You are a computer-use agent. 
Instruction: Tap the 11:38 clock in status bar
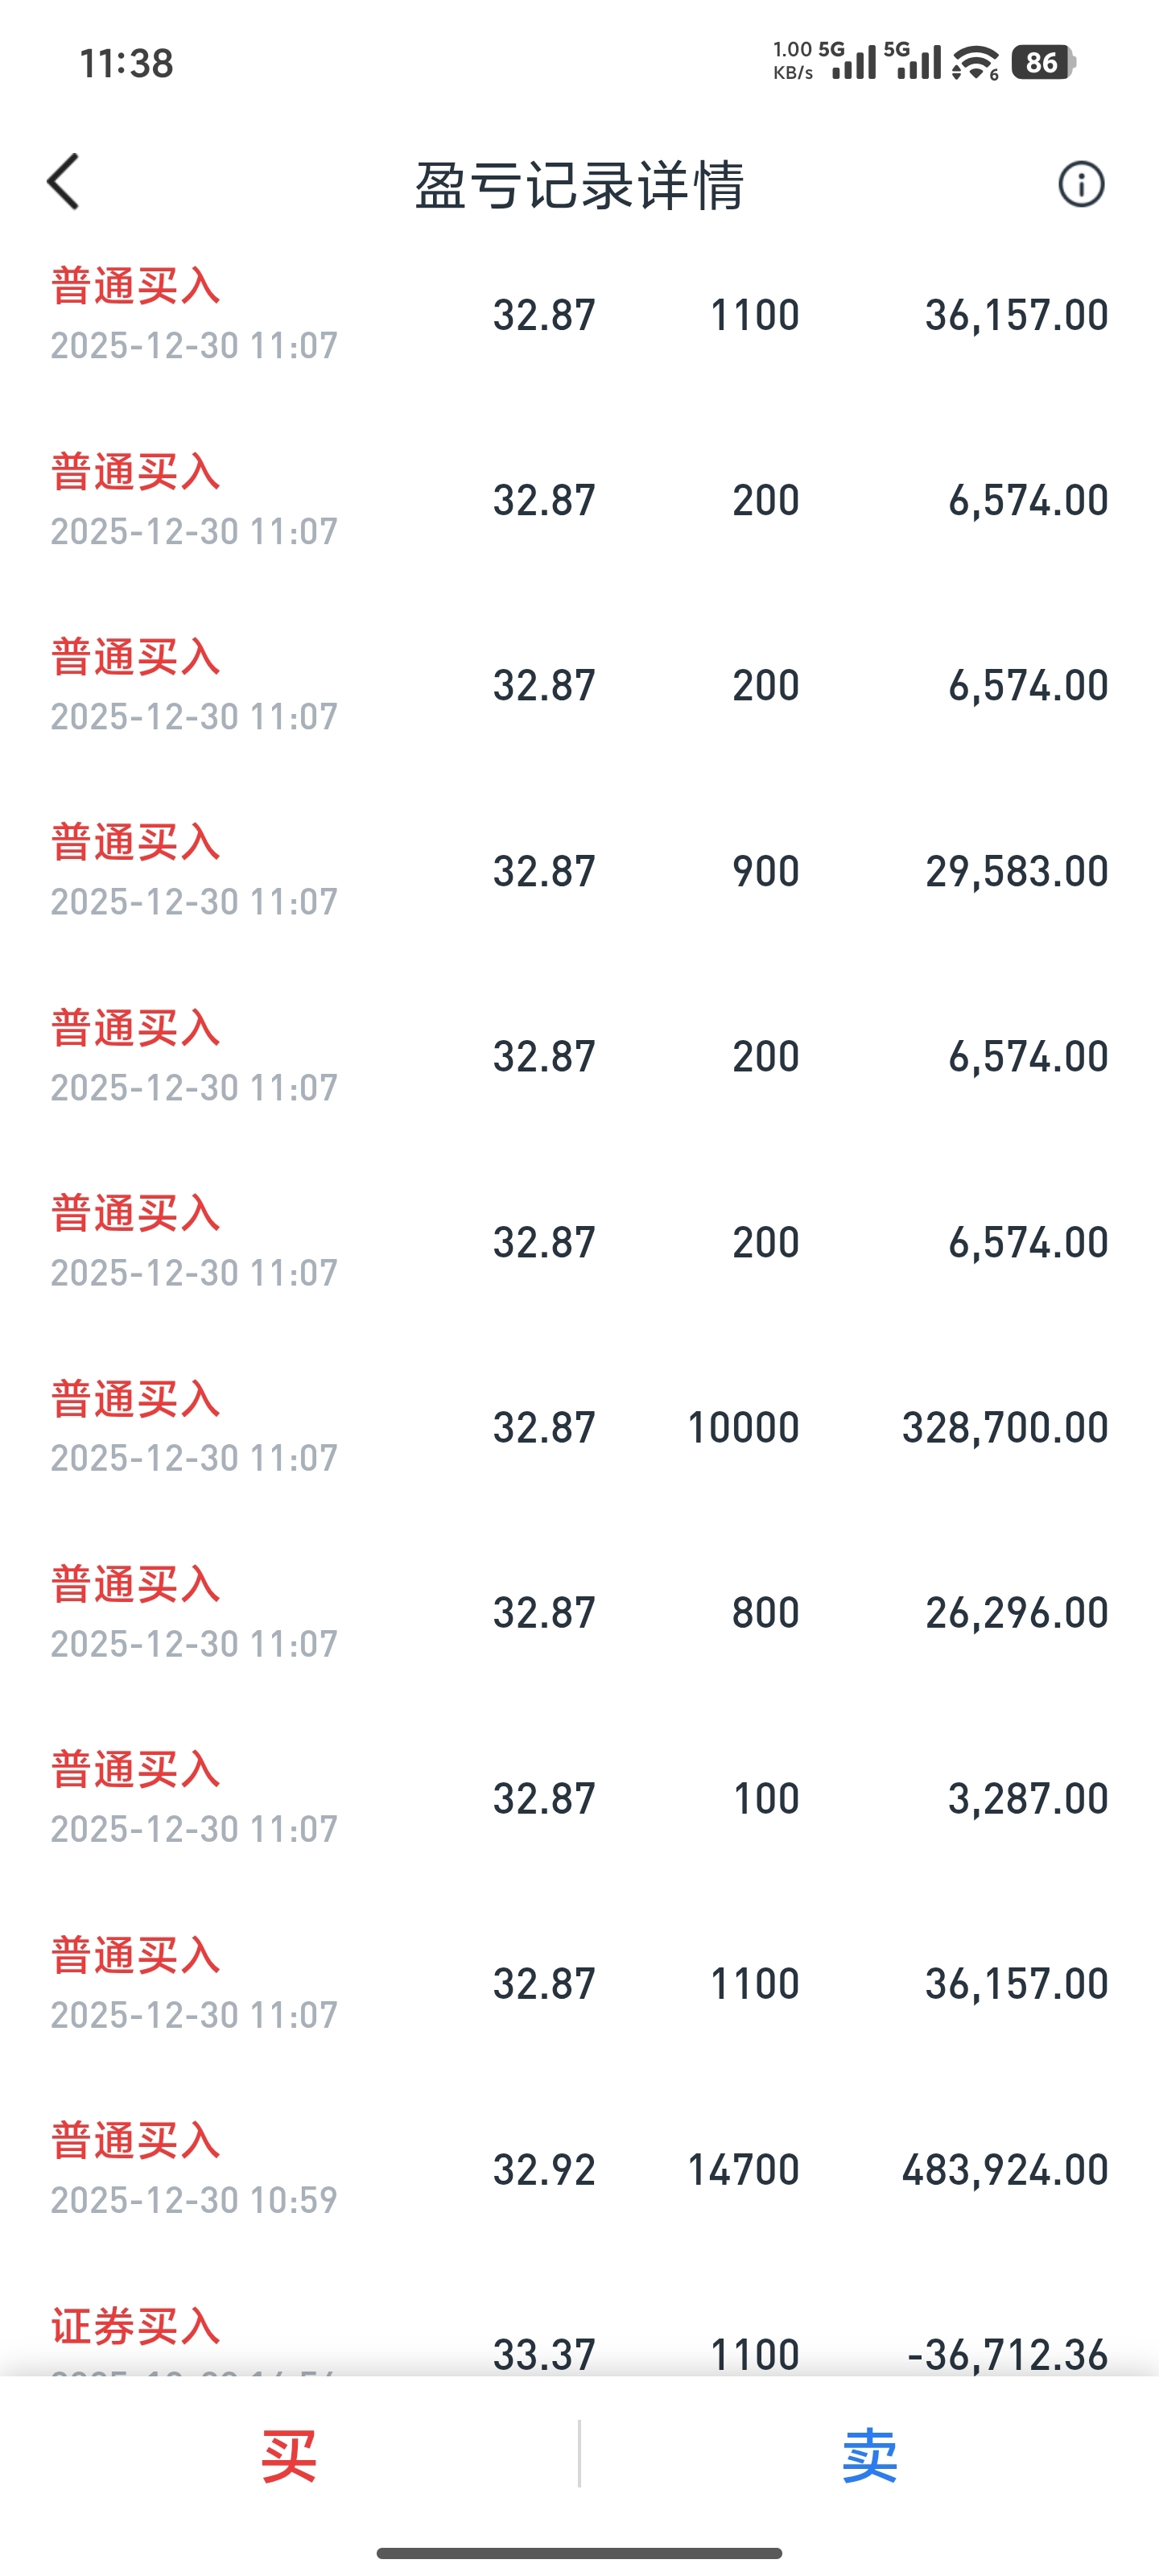126,64
